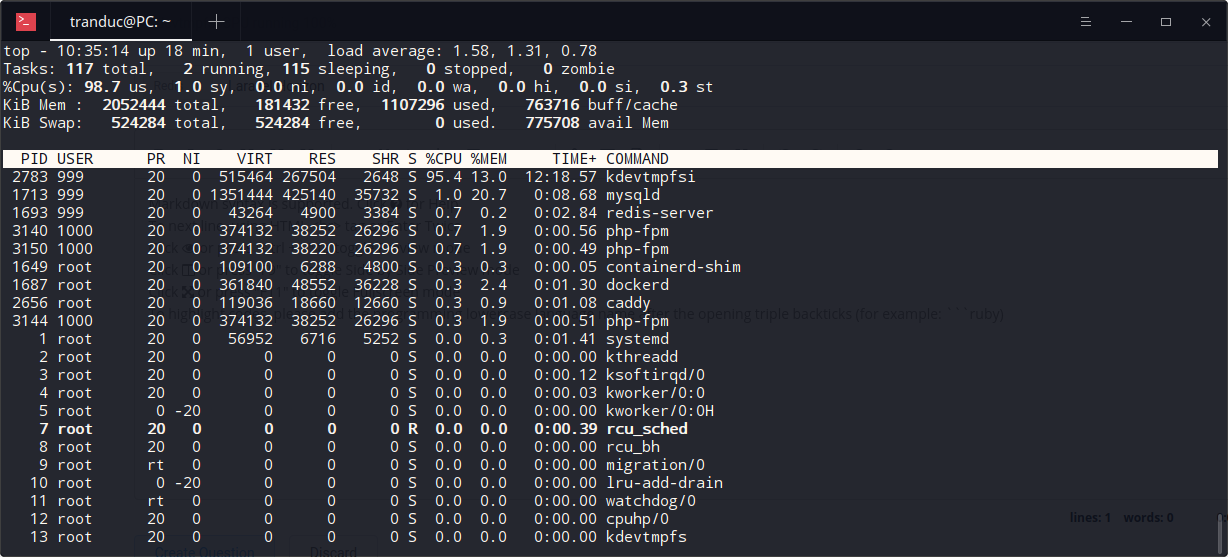Select the tranduc@PC: ~ tab

119,22
